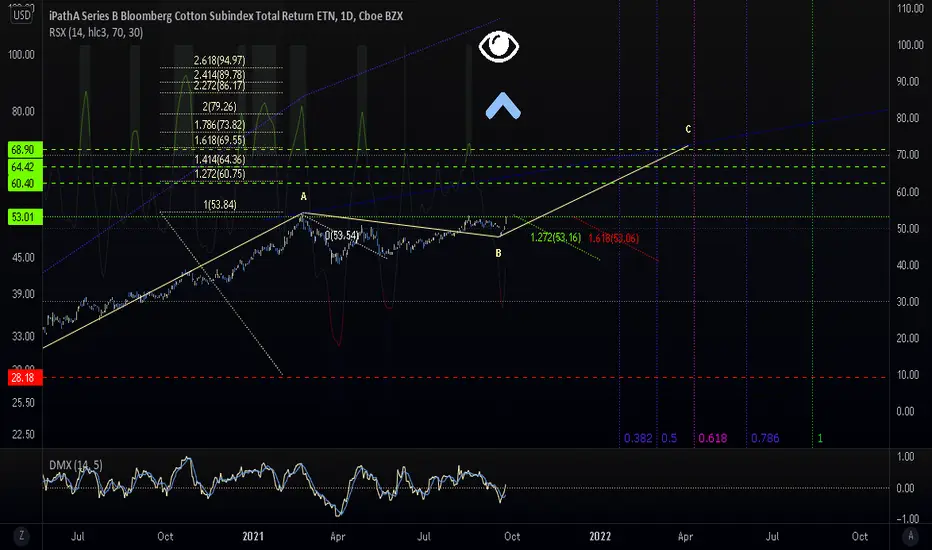Click the eye icon on the chart
Viewport: 932px width, 550px height.
click(499, 46)
